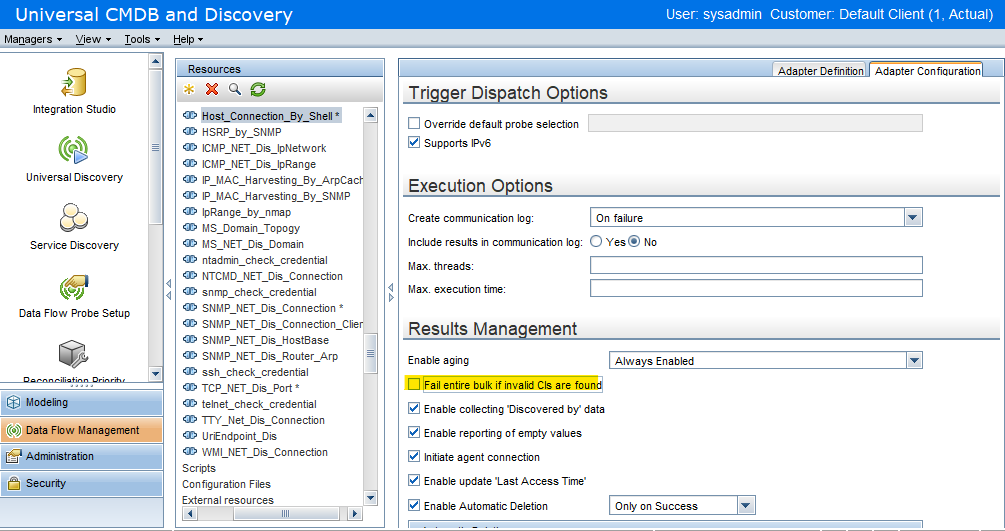The image size is (1005, 531).
Task: Open the Scripts folder
Action: [199, 468]
